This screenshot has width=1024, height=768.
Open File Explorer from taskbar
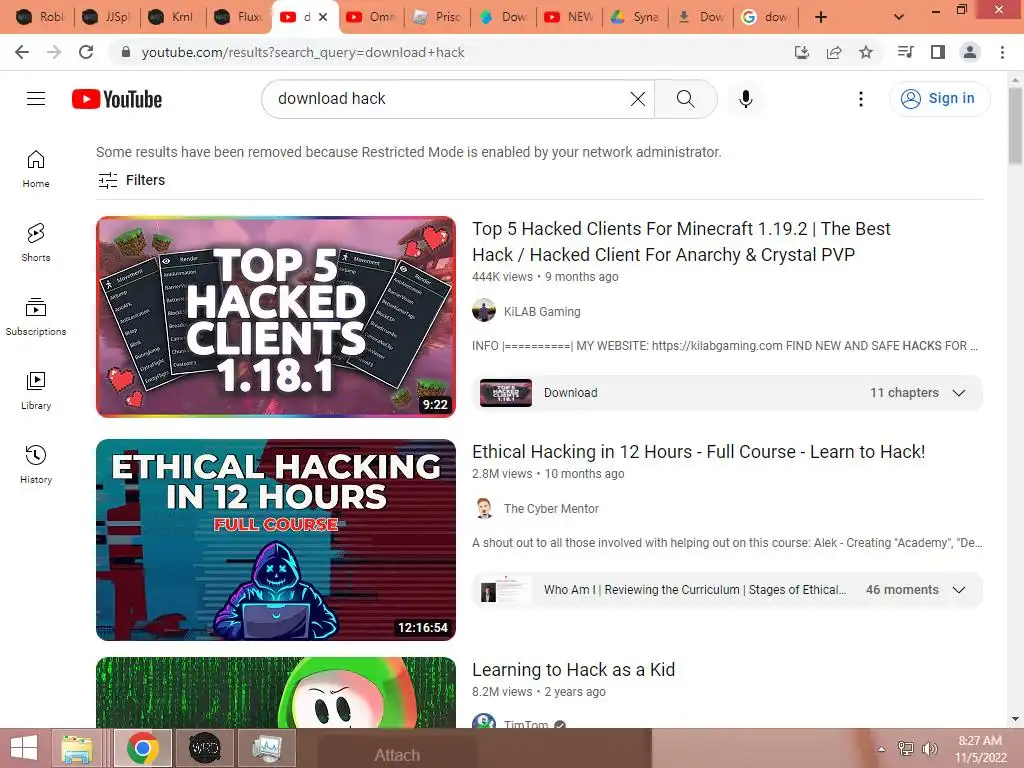tap(76, 748)
